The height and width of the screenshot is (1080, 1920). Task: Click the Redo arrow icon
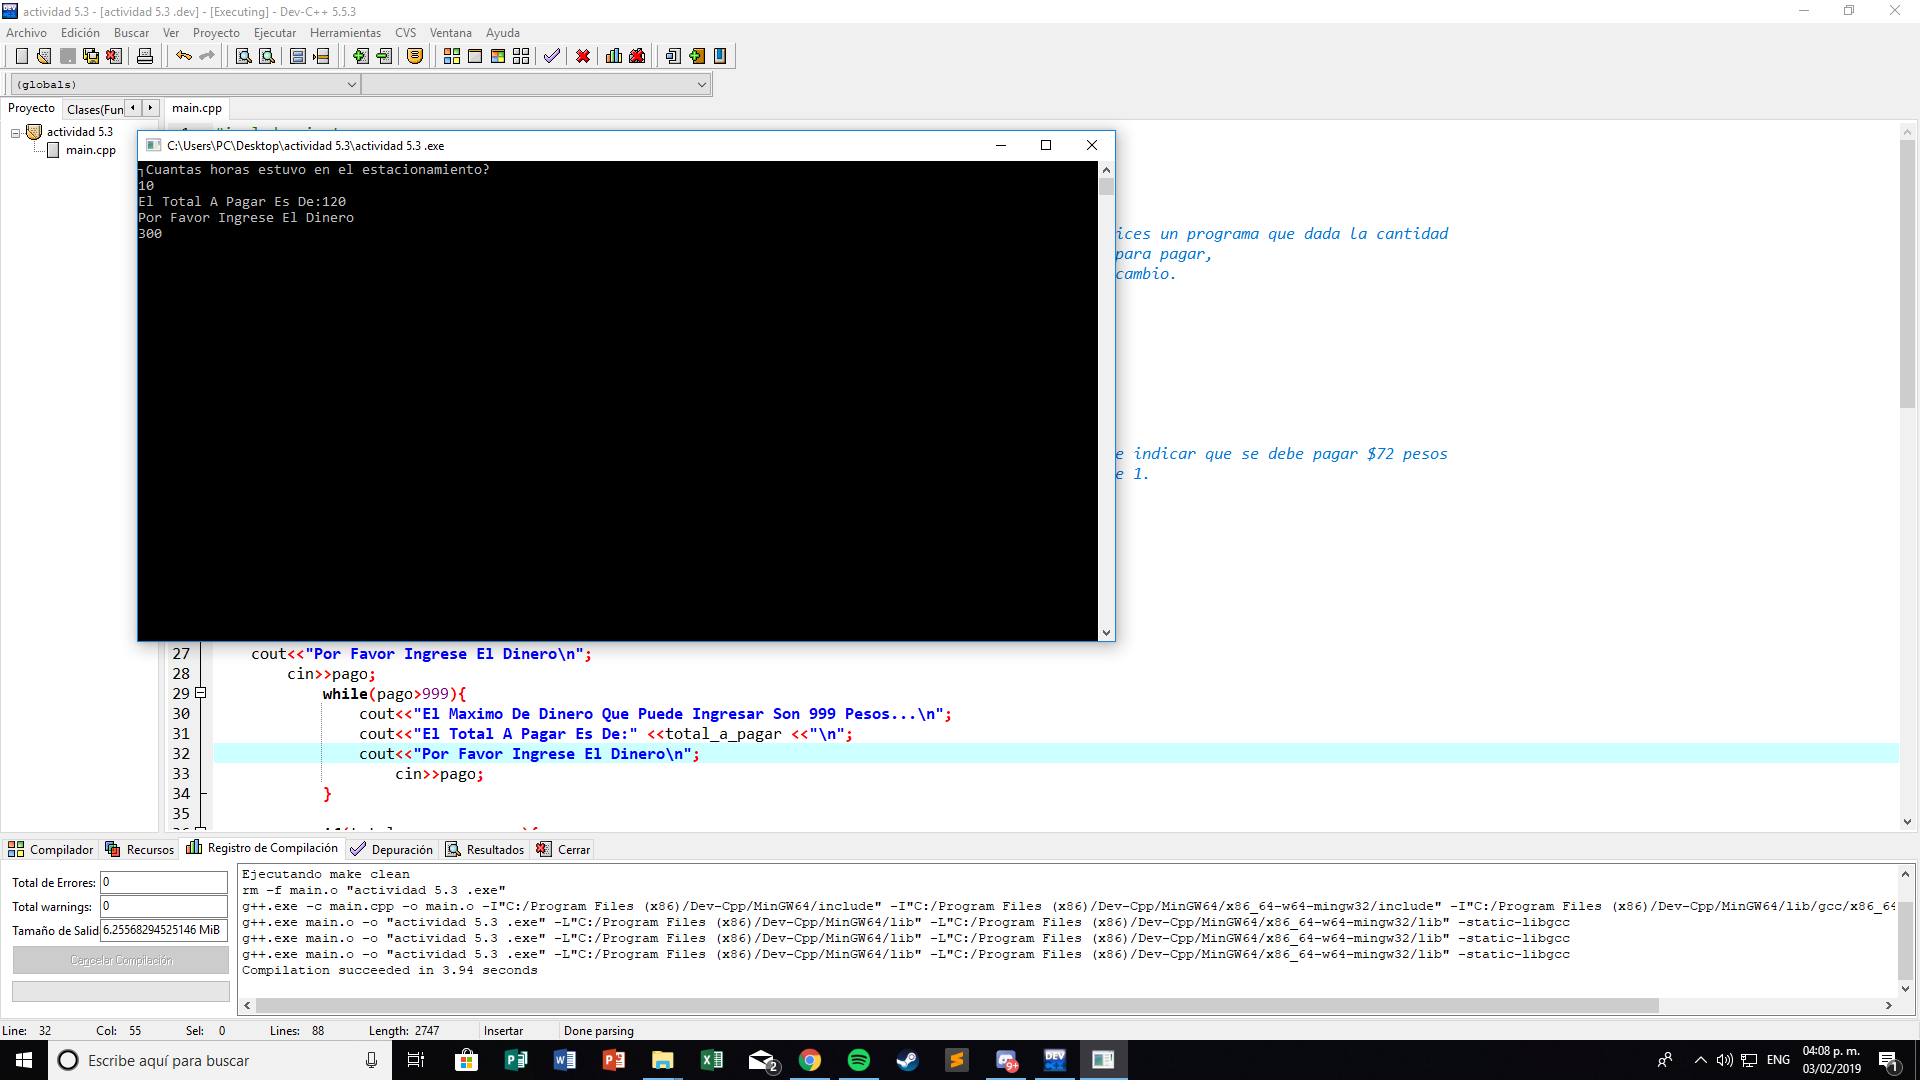point(206,56)
